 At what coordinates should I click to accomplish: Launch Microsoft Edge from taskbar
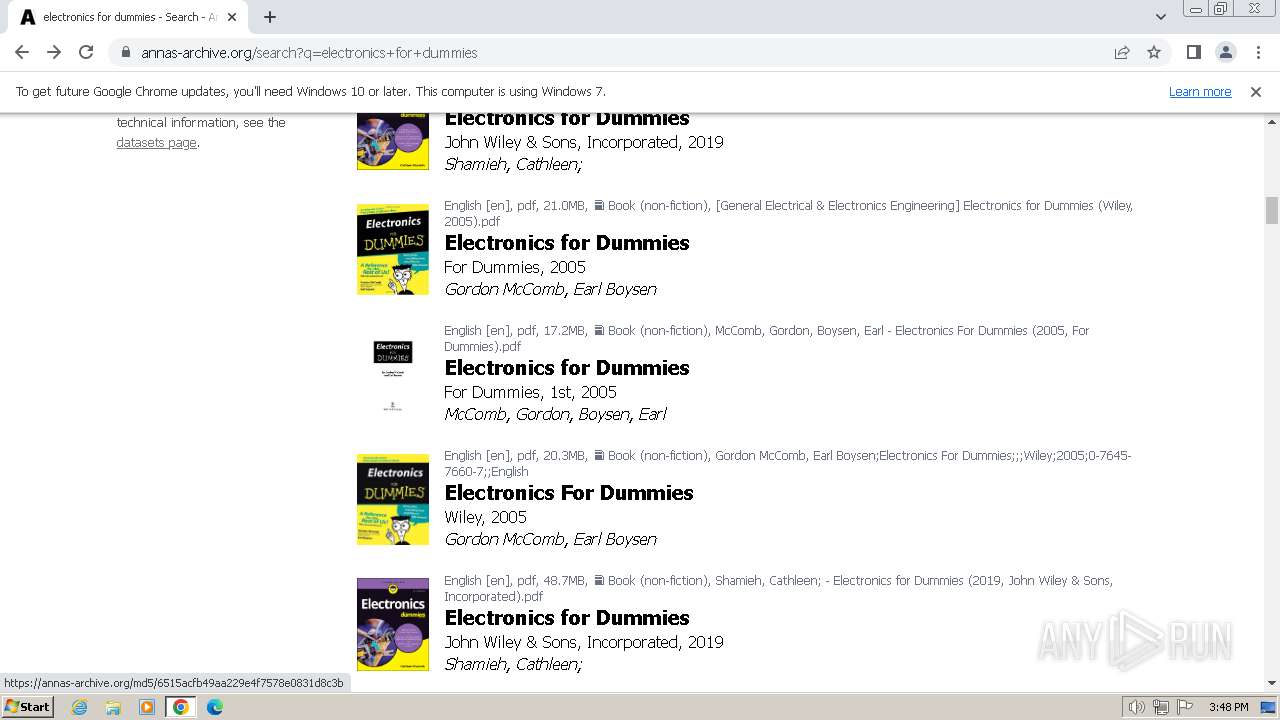coord(215,707)
